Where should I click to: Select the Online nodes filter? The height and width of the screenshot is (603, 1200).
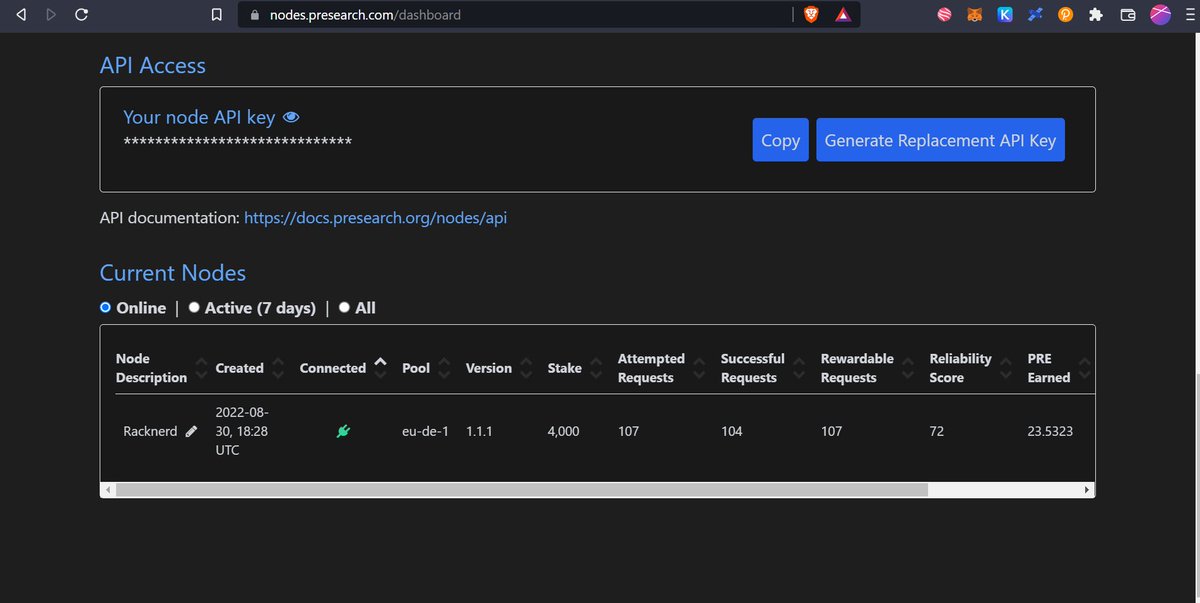point(105,308)
